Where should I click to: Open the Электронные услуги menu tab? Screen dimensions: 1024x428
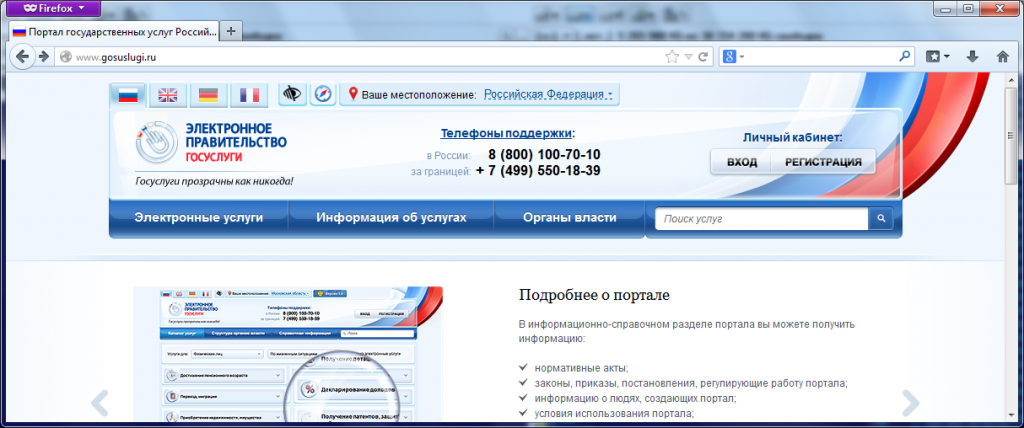click(198, 217)
